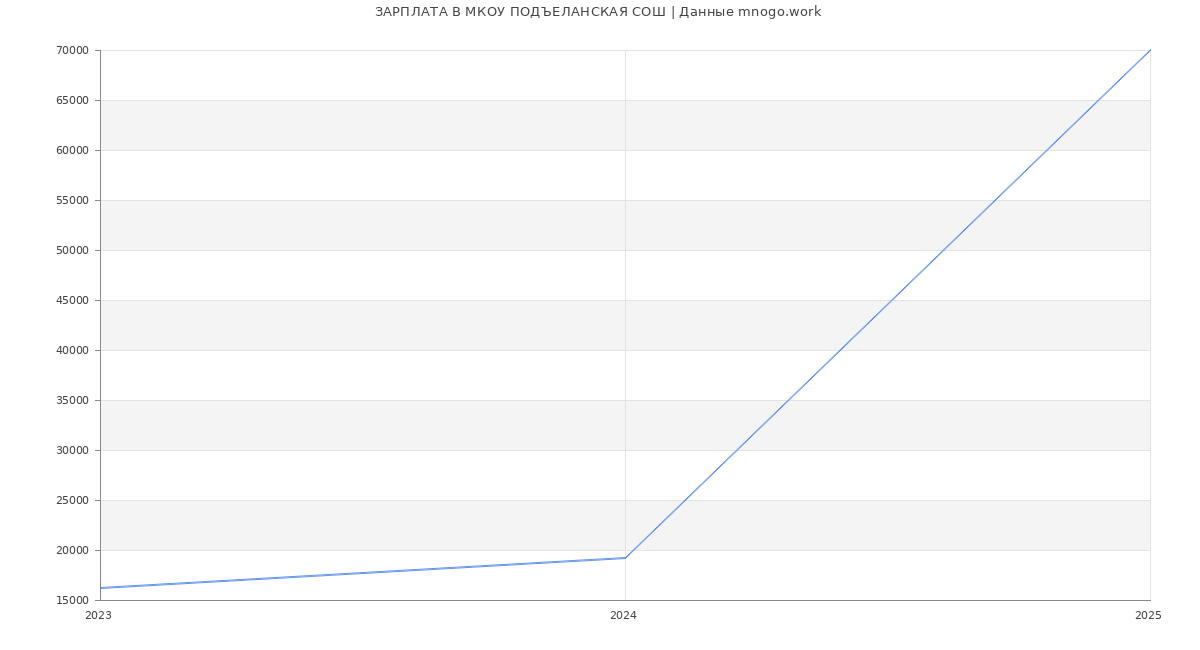Click the line's peak point at 2025
This screenshot has width=1200, height=650.
[x=1150, y=50]
